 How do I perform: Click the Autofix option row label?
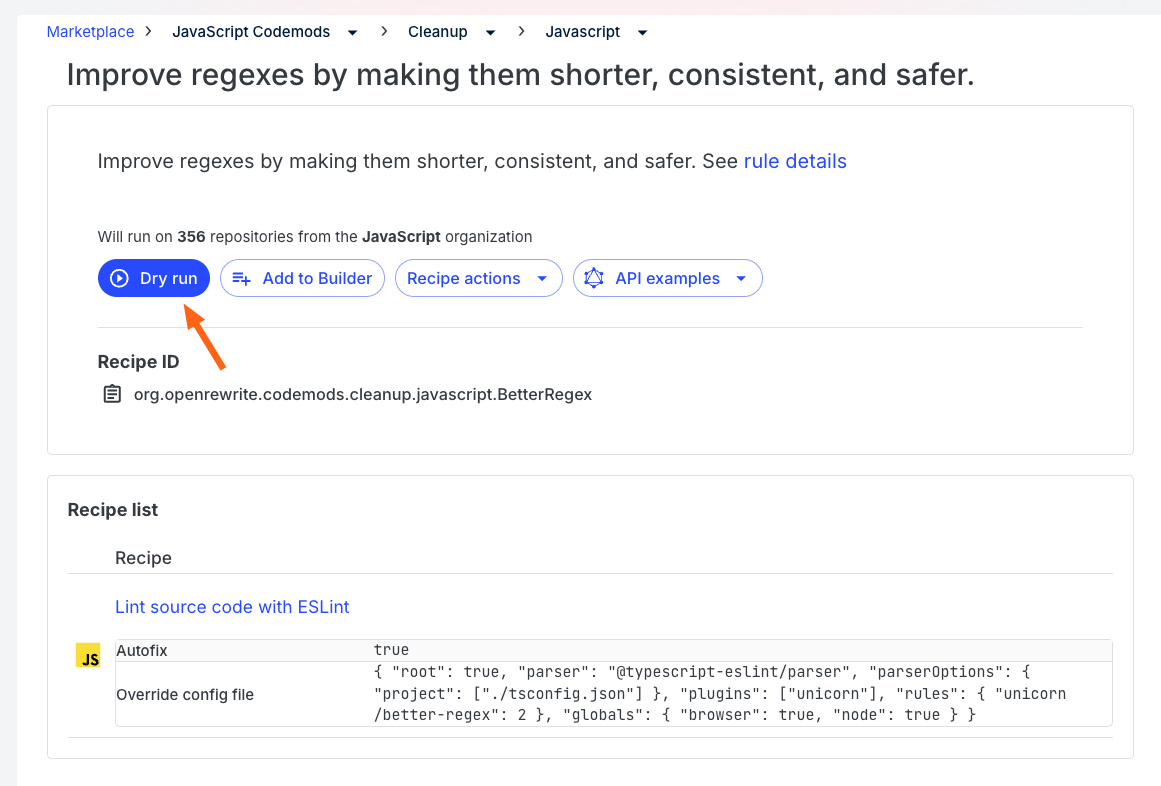tap(142, 650)
